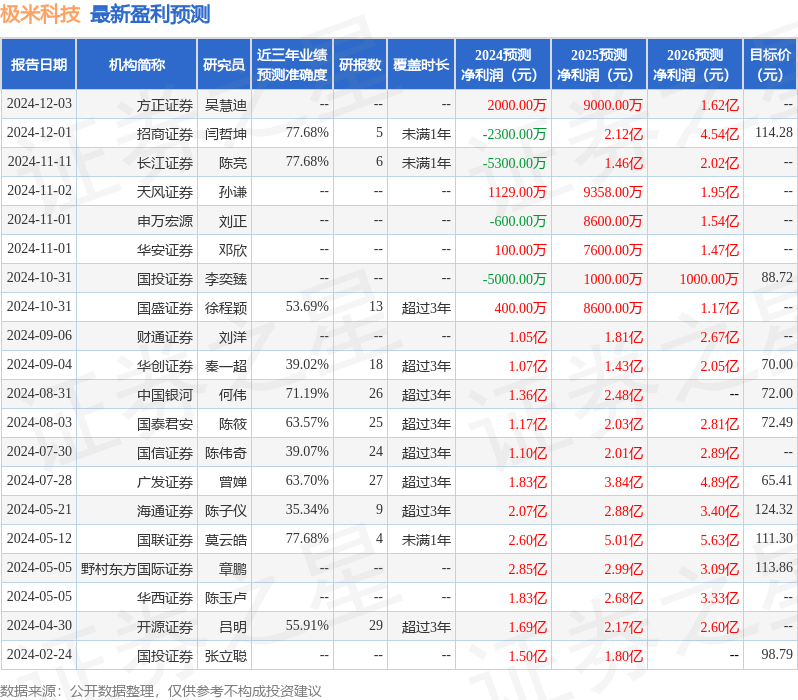Click the -600.00万 forecast value
The height and width of the screenshot is (700, 798).
(x=518, y=221)
